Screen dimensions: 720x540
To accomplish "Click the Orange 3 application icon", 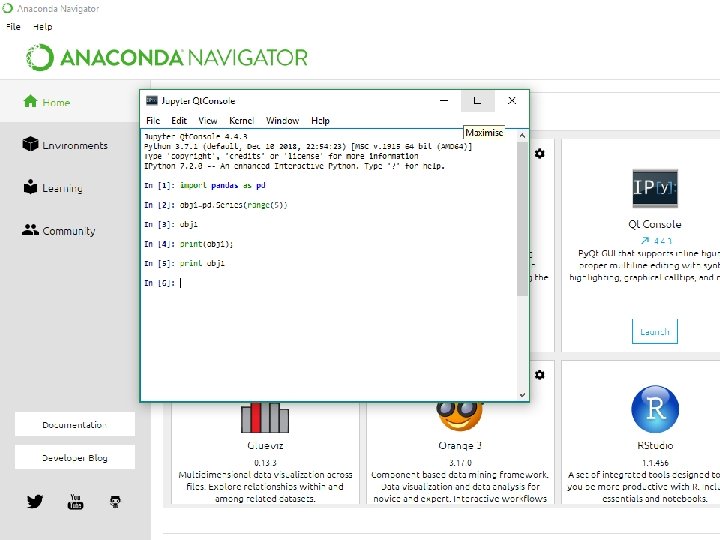I will coord(459,416).
